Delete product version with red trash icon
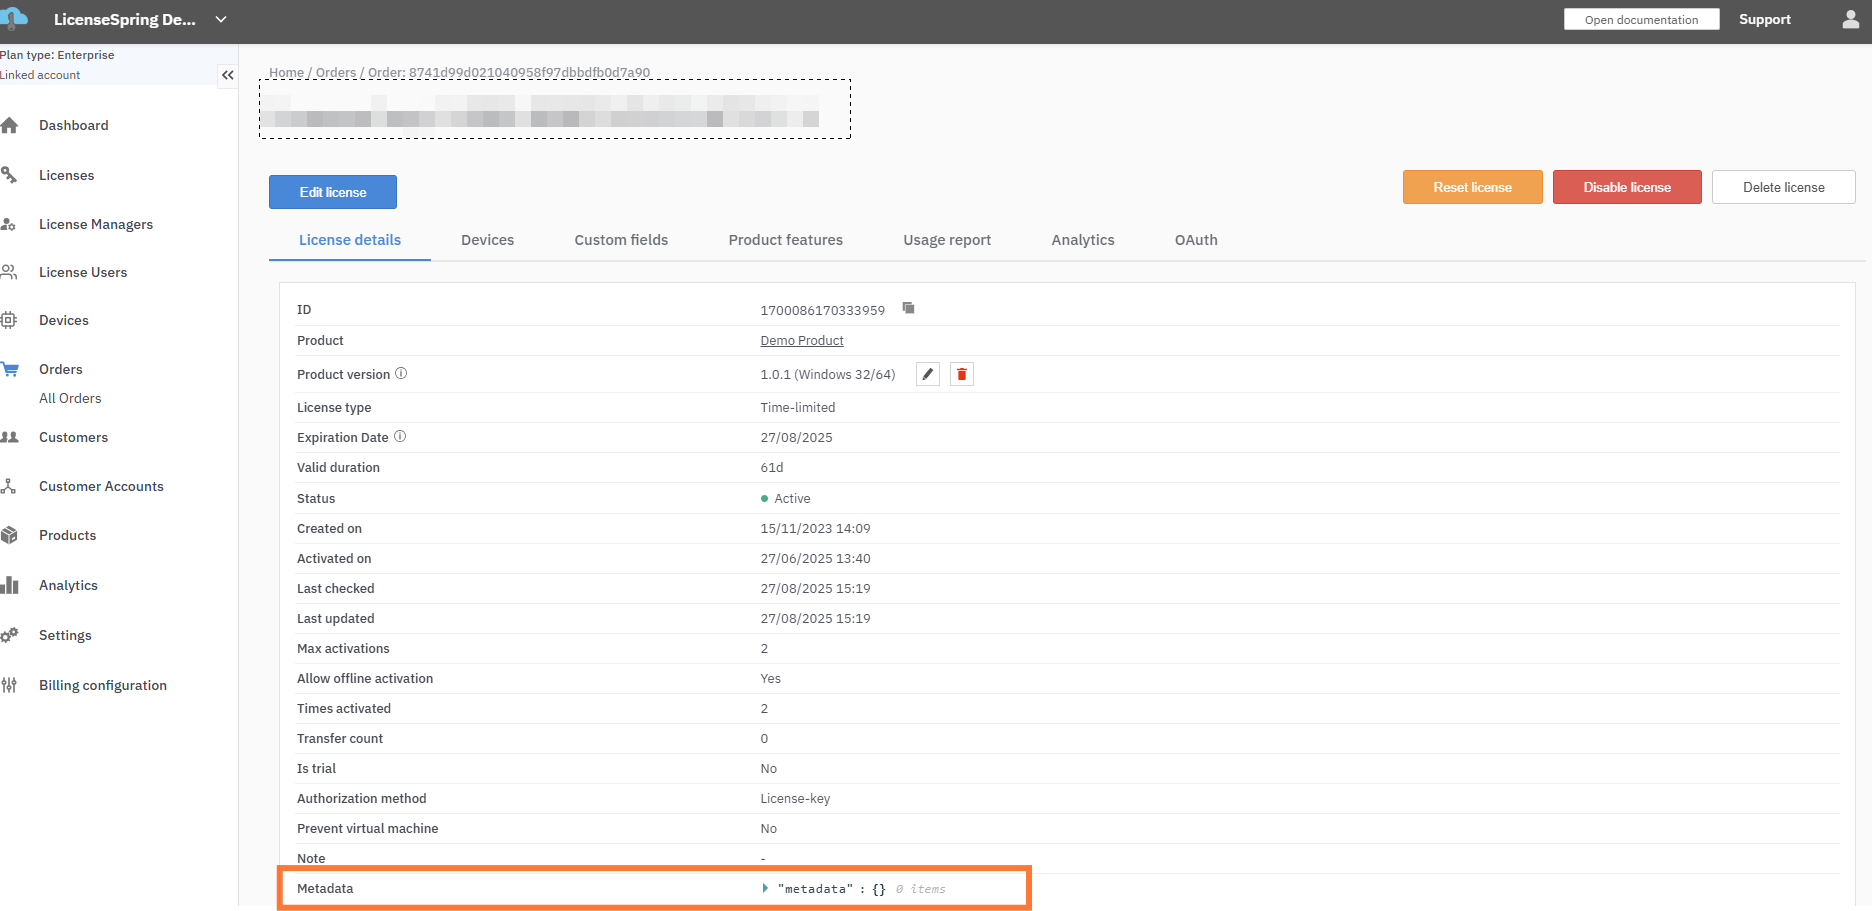The width and height of the screenshot is (1872, 911). (962, 374)
